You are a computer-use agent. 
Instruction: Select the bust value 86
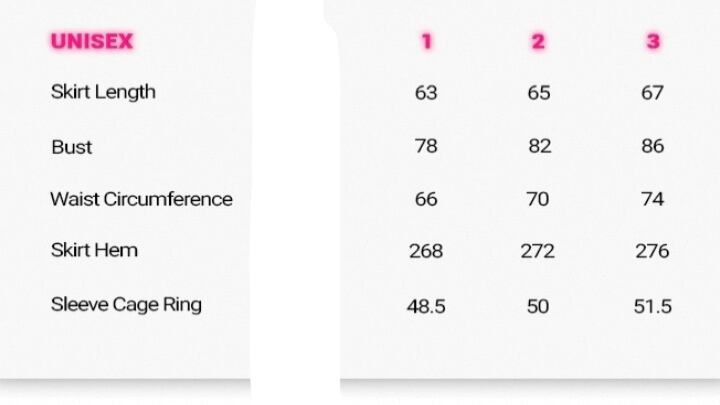(x=652, y=146)
